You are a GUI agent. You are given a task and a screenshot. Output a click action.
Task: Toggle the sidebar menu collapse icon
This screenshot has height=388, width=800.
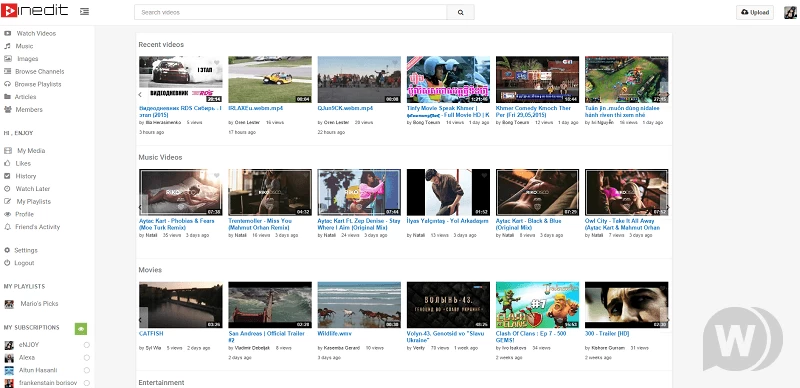click(x=85, y=11)
